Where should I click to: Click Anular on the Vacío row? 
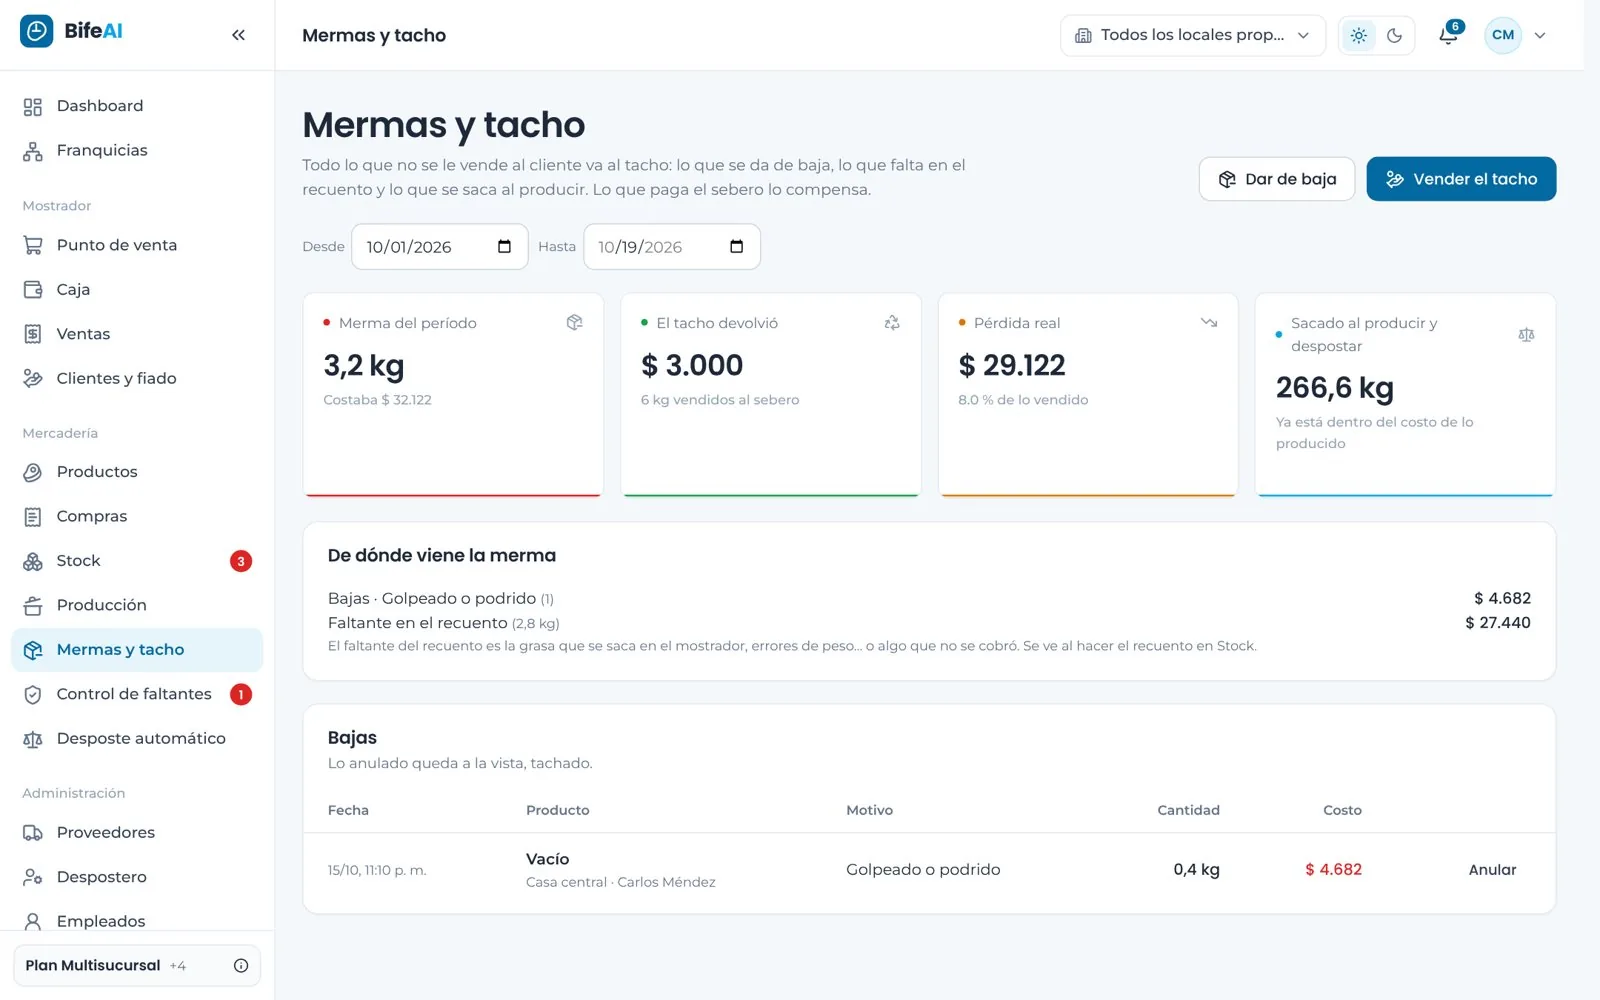pyautogui.click(x=1492, y=870)
